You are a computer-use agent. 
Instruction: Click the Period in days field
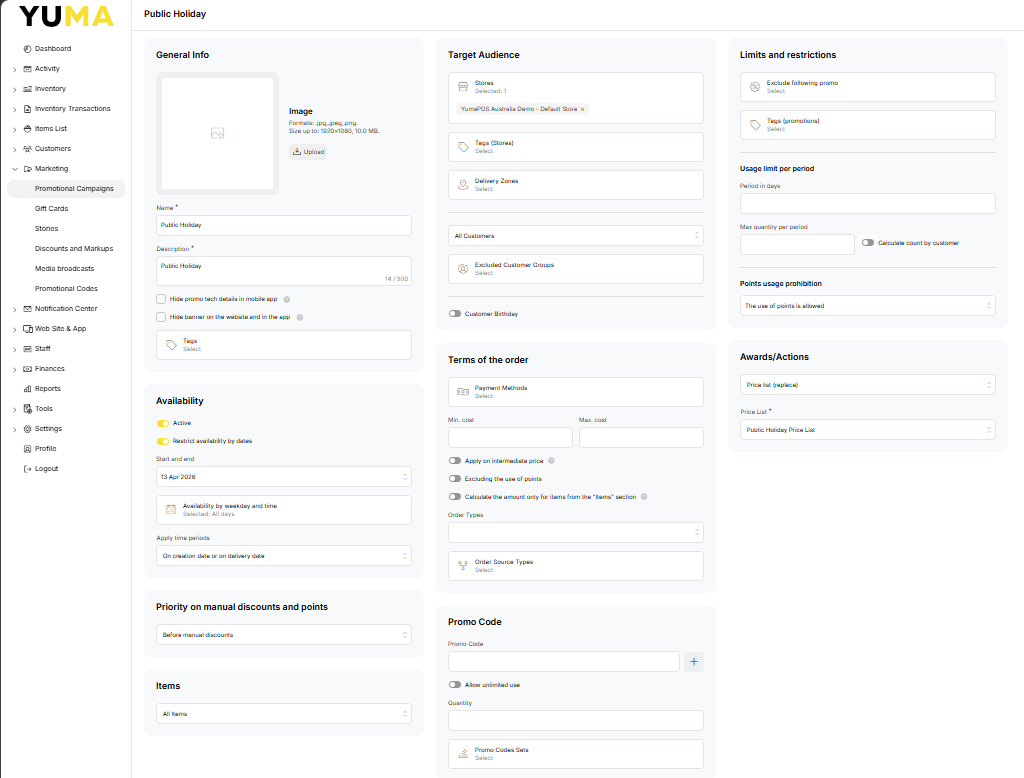tap(867, 203)
